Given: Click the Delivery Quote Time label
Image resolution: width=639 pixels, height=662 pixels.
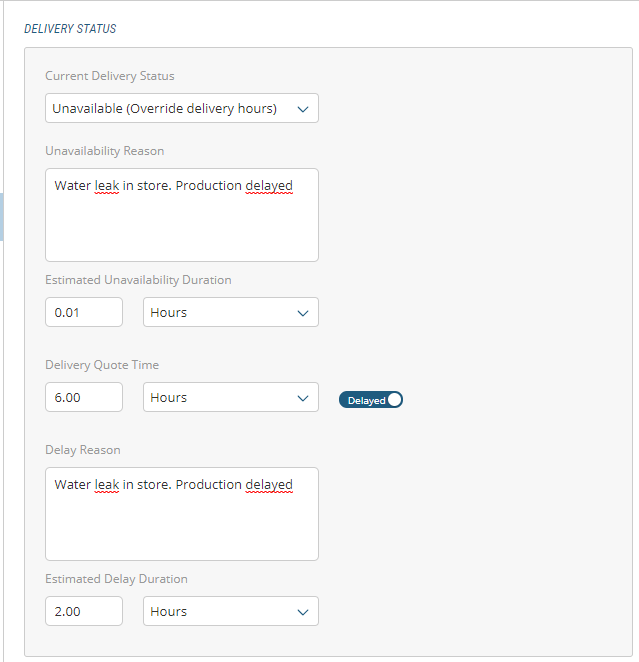Looking at the screenshot, I should pyautogui.click(x=102, y=365).
